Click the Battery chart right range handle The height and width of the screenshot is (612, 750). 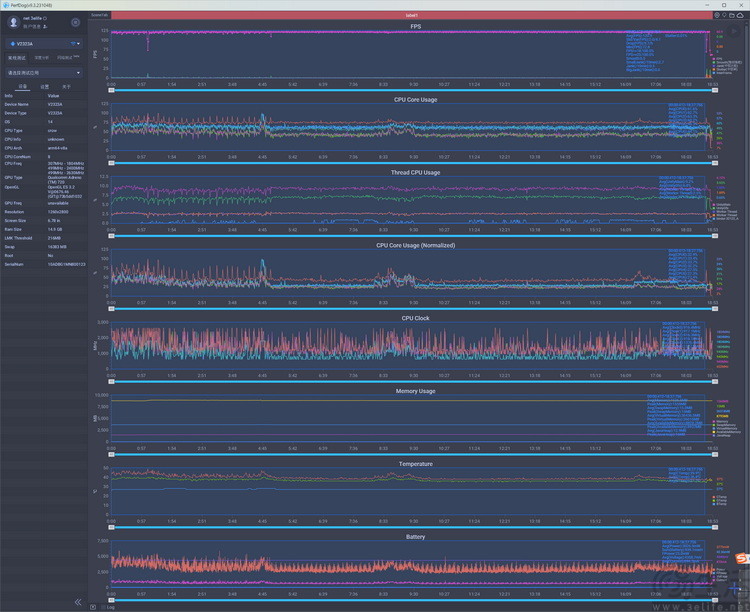(x=715, y=600)
